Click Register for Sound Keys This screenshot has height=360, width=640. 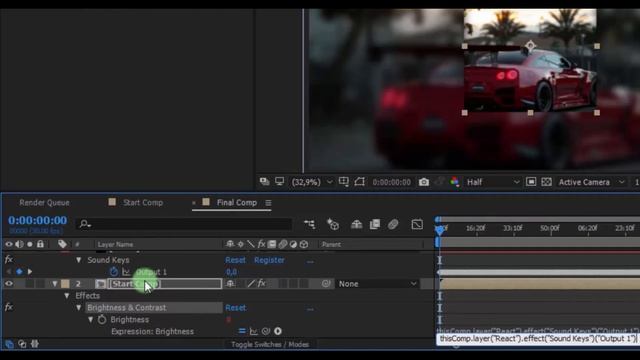[x=269, y=260]
